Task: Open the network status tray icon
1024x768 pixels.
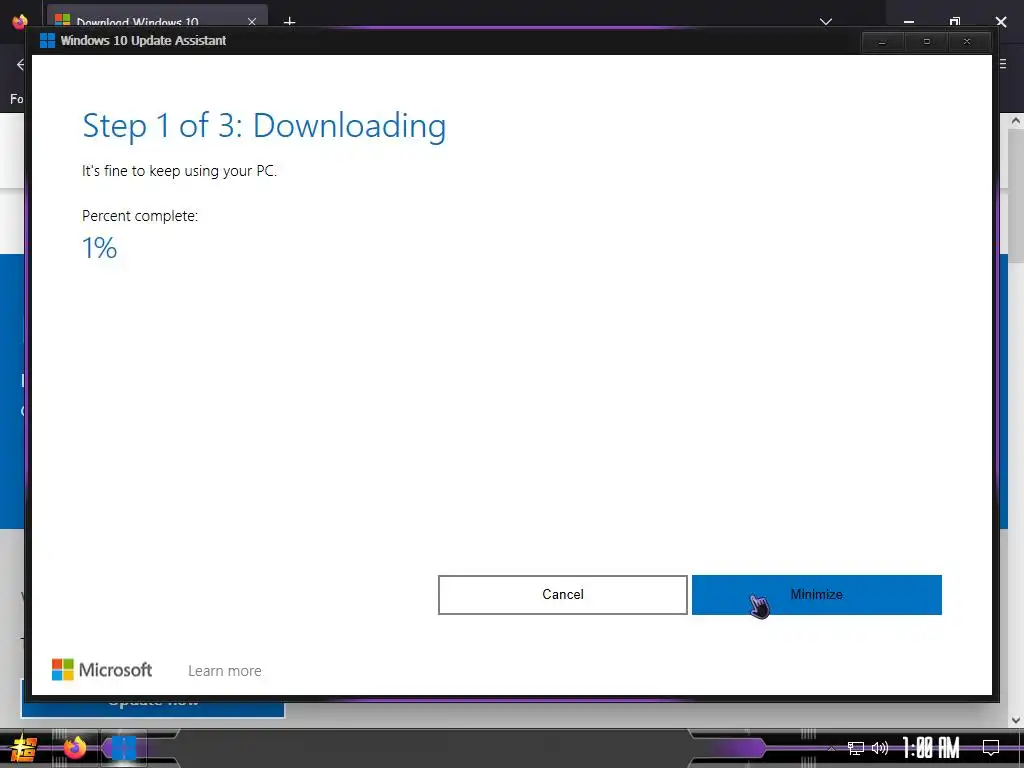Action: (x=856, y=748)
